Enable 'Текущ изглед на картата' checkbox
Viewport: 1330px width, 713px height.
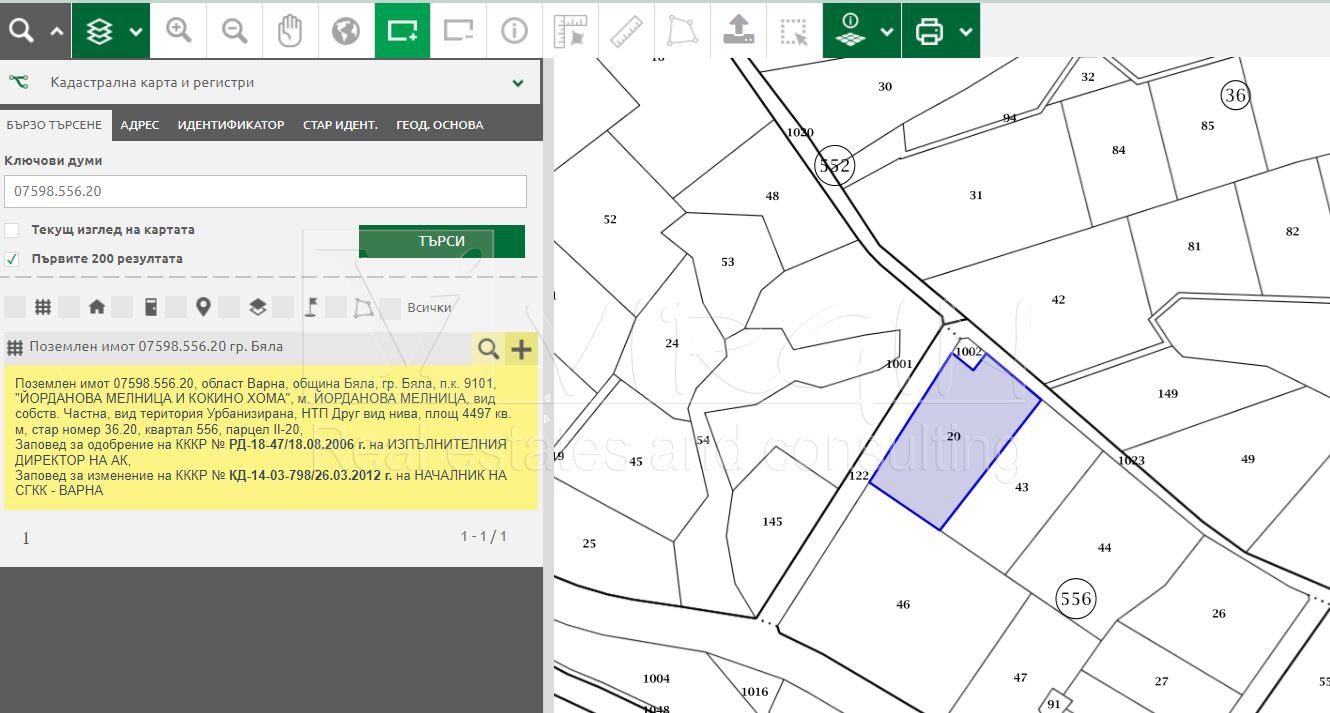(12, 230)
